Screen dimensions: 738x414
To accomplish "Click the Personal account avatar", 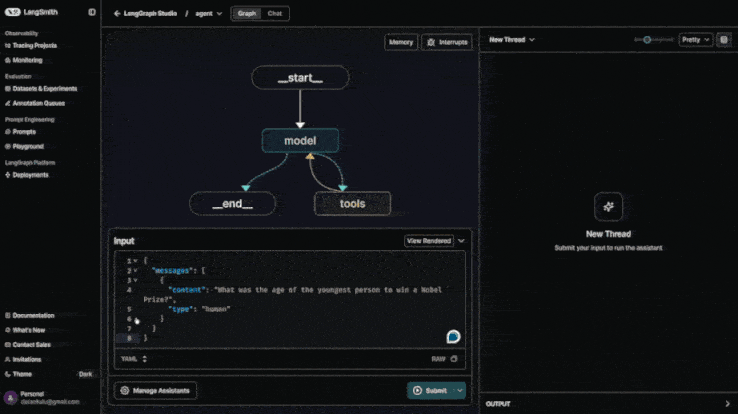I will click(10, 398).
